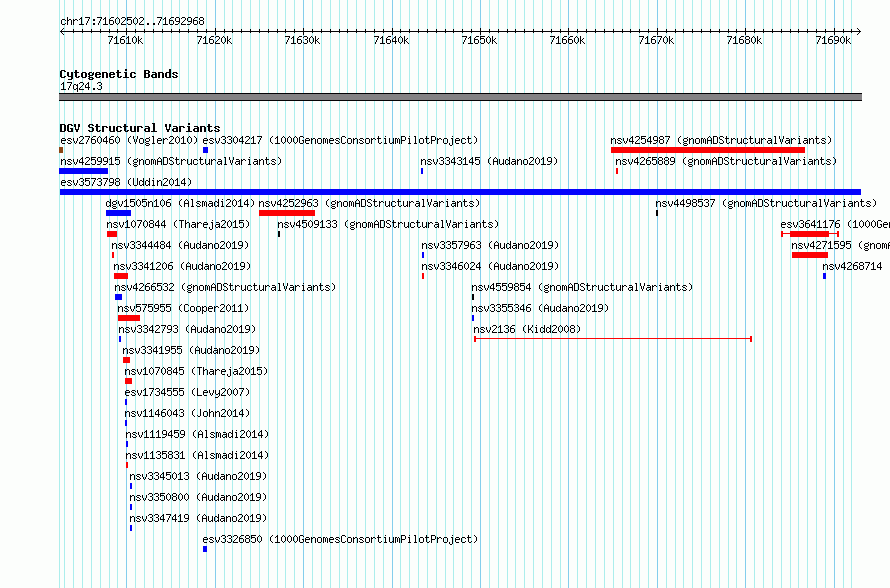Click nsv3341206 (Audano2019) label
The height and width of the screenshot is (588, 890).
[x=182, y=266]
